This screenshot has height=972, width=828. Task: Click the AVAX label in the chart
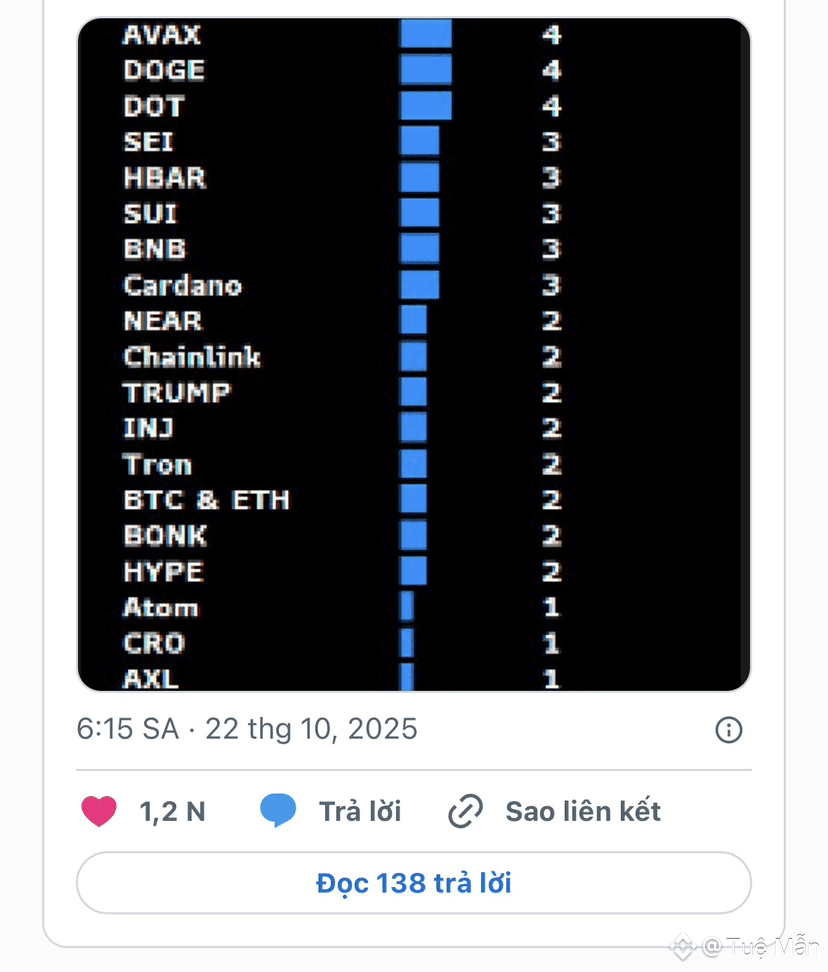click(x=162, y=35)
